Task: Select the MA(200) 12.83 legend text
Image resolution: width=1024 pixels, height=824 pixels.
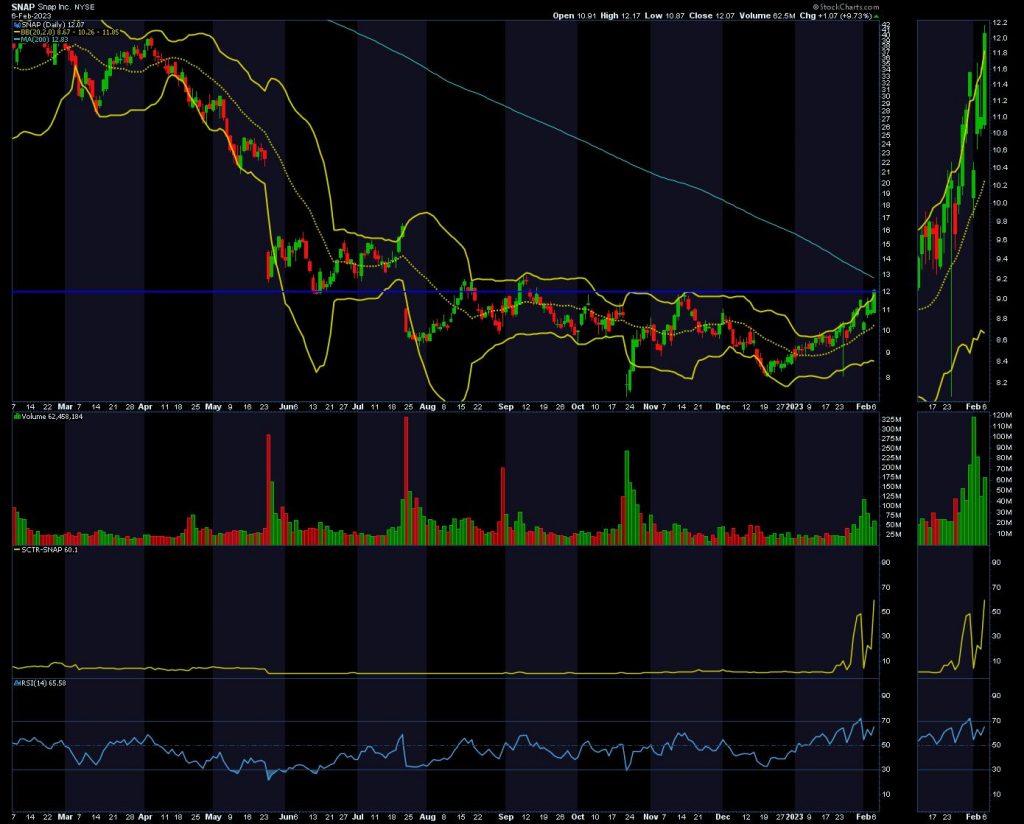Action: pyautogui.click(x=44, y=39)
